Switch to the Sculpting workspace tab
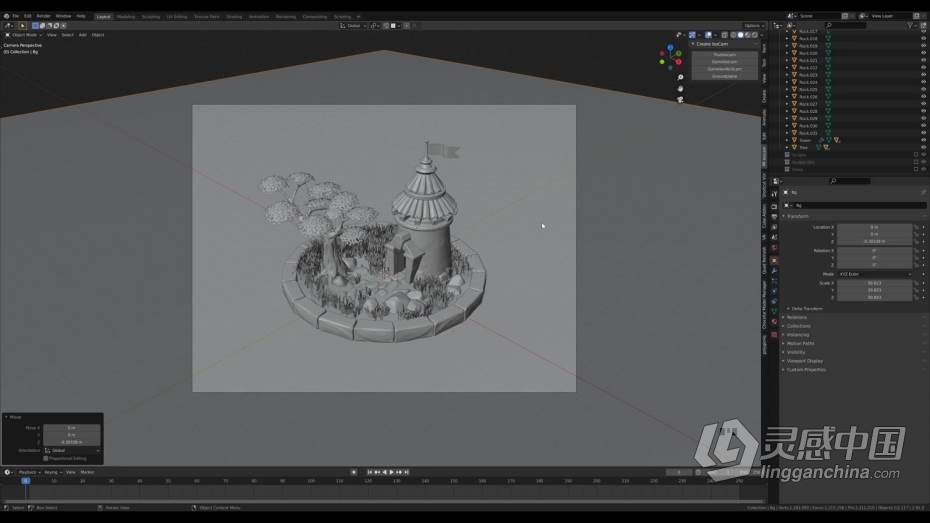The width and height of the screenshot is (930, 523). (x=151, y=17)
